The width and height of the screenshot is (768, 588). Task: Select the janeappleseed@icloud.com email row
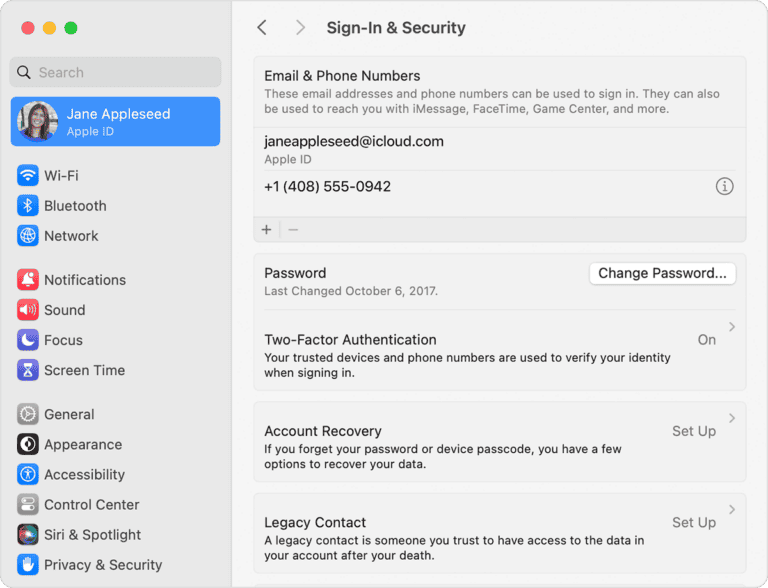pyautogui.click(x=500, y=149)
